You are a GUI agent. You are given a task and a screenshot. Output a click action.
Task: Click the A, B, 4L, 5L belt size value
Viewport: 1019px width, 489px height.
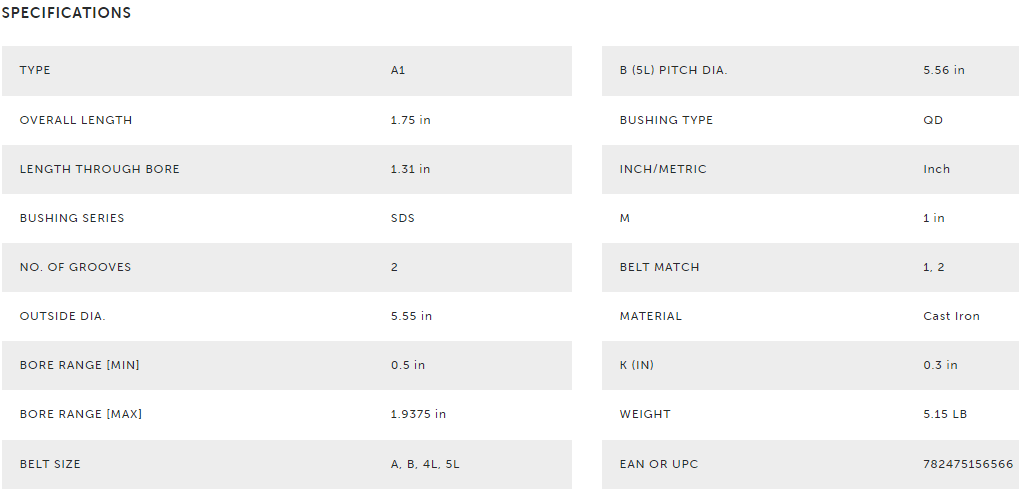(425, 464)
